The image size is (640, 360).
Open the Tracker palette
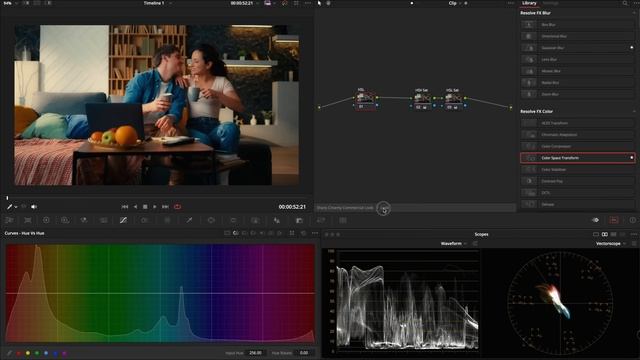(233, 220)
